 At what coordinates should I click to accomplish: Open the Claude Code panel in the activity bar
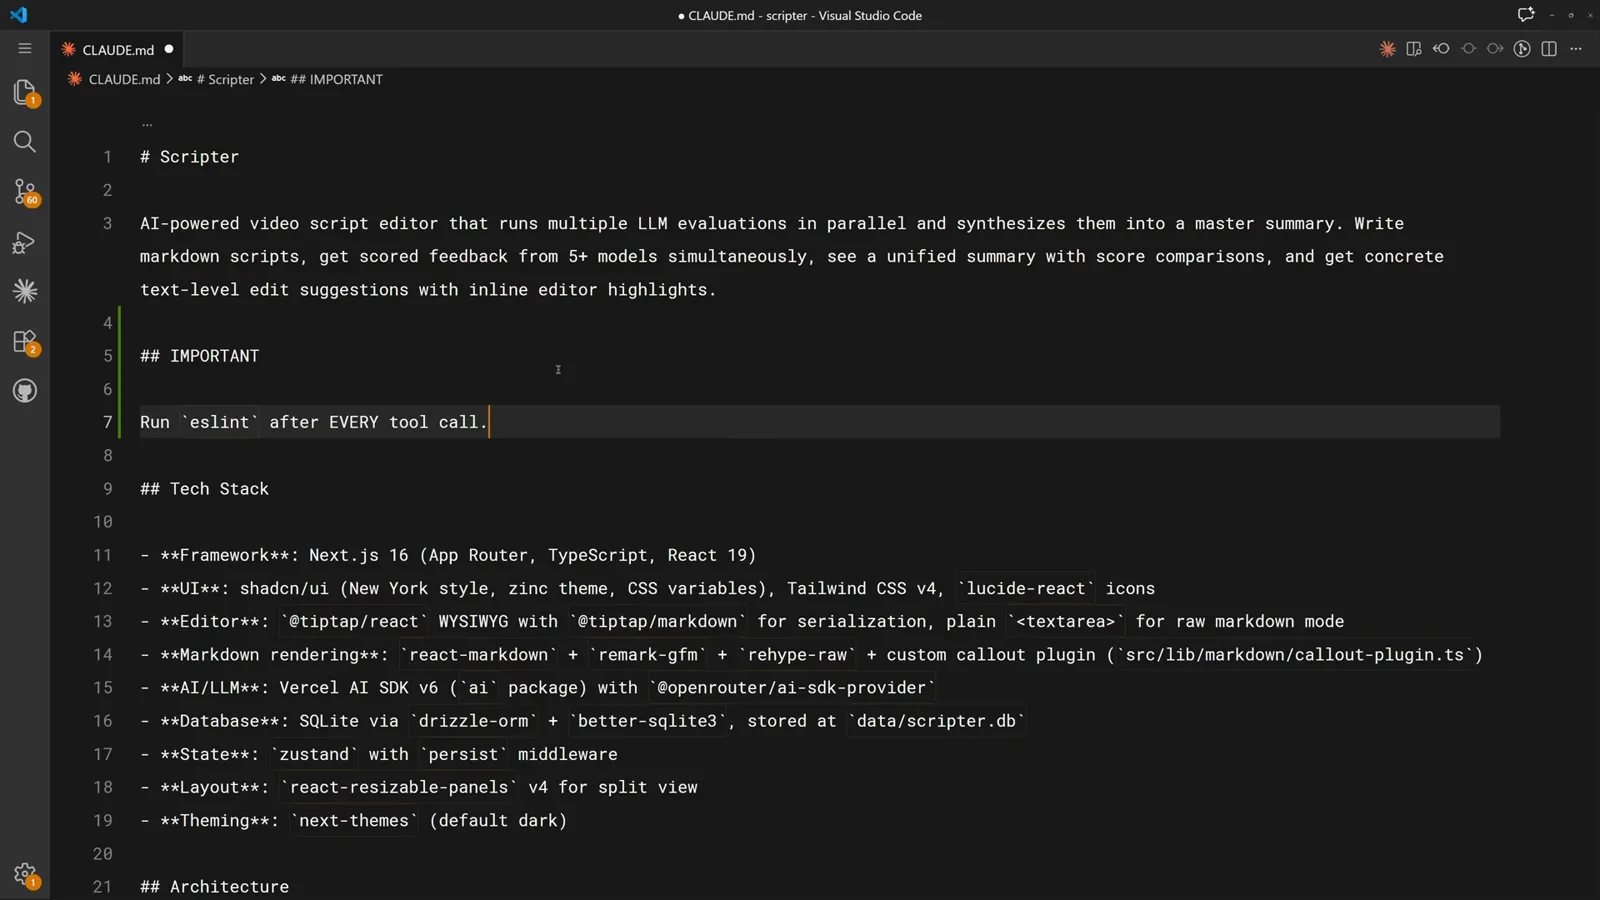point(25,291)
